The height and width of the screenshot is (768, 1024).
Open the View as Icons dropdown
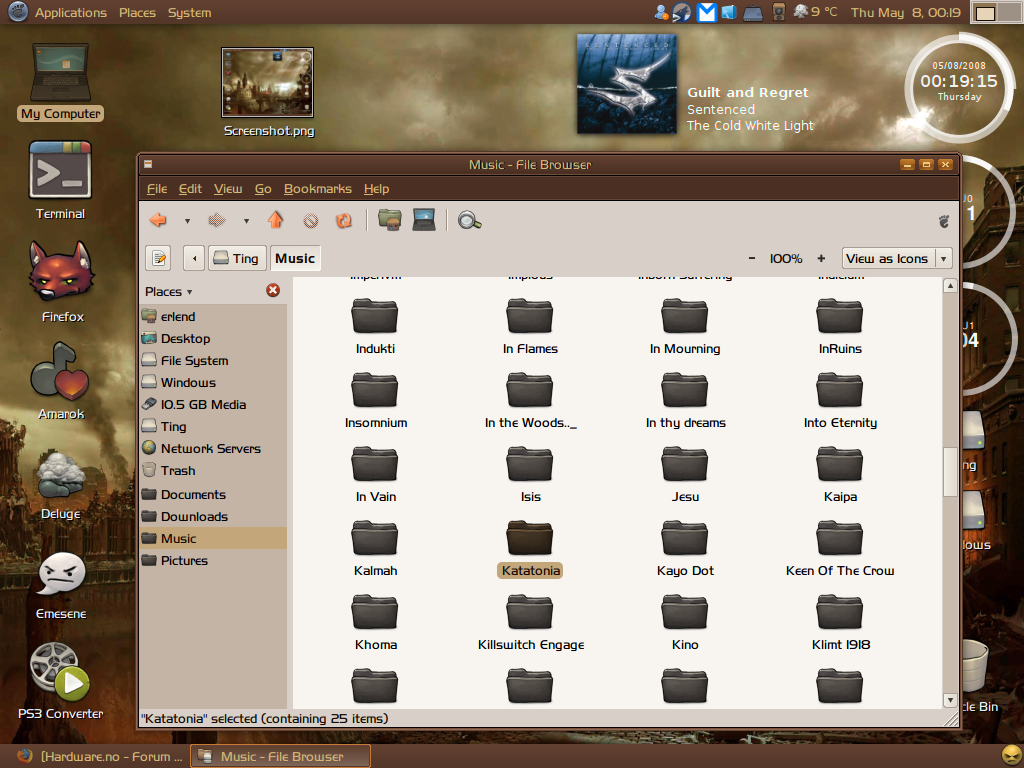click(896, 258)
